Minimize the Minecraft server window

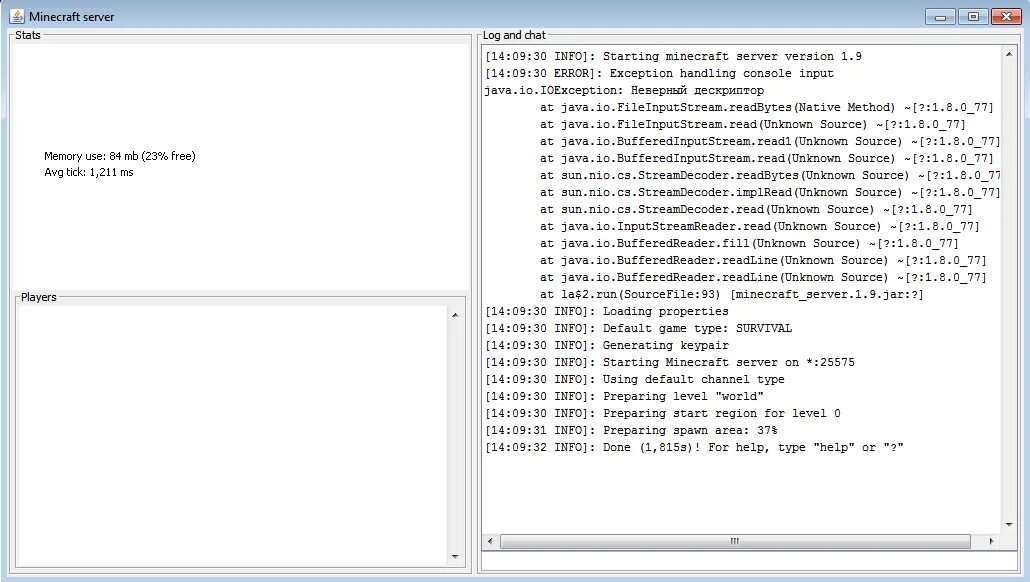click(940, 16)
